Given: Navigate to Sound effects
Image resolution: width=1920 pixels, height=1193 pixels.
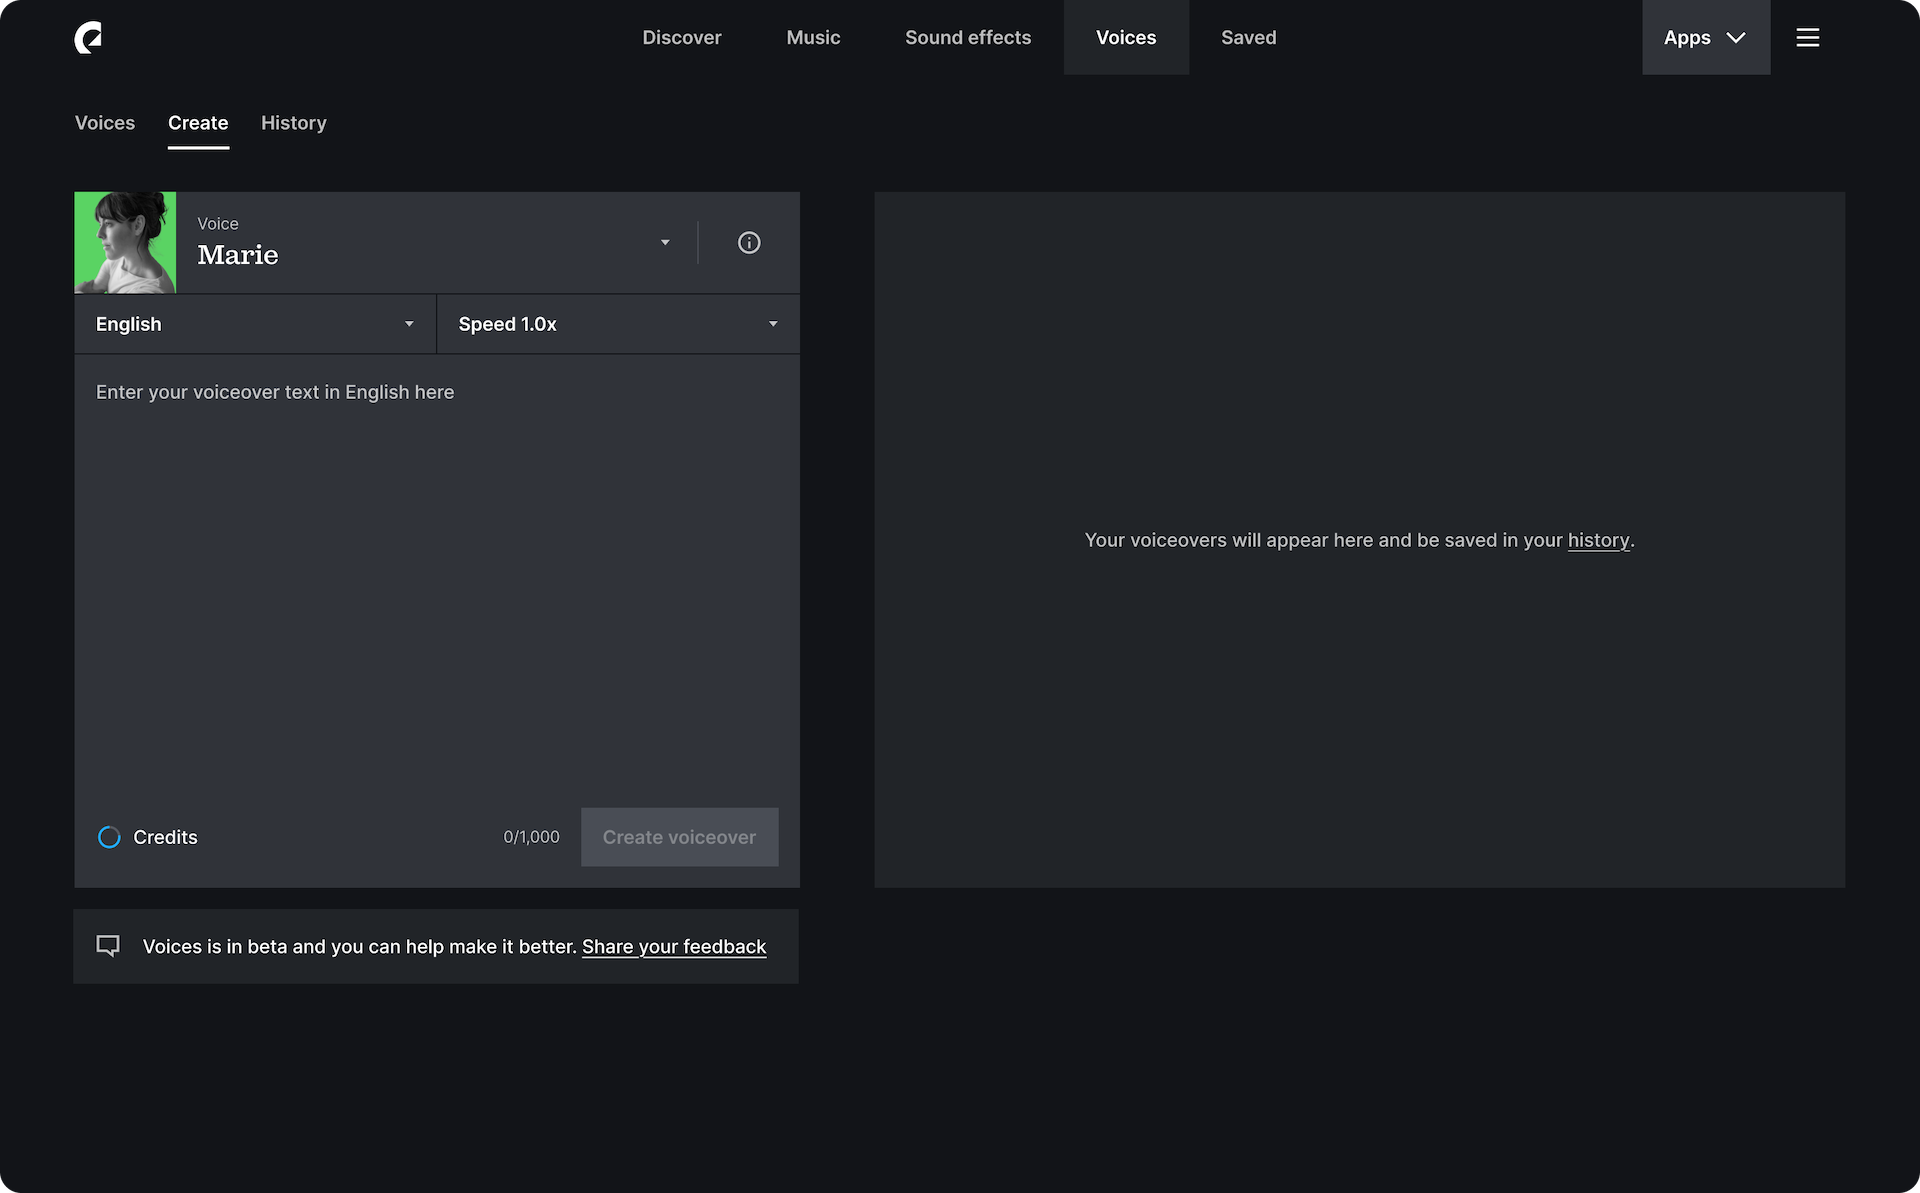Looking at the screenshot, I should click(968, 38).
